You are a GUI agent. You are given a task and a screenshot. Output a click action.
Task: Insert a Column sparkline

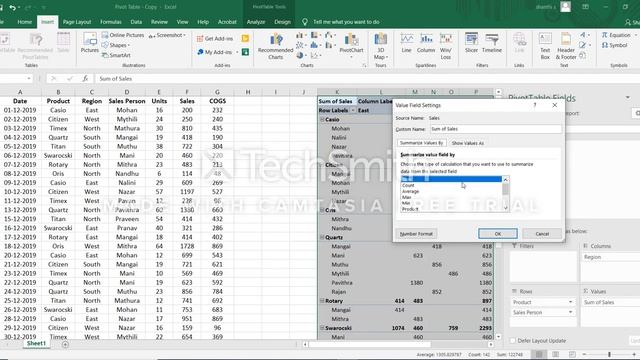pos(426,43)
